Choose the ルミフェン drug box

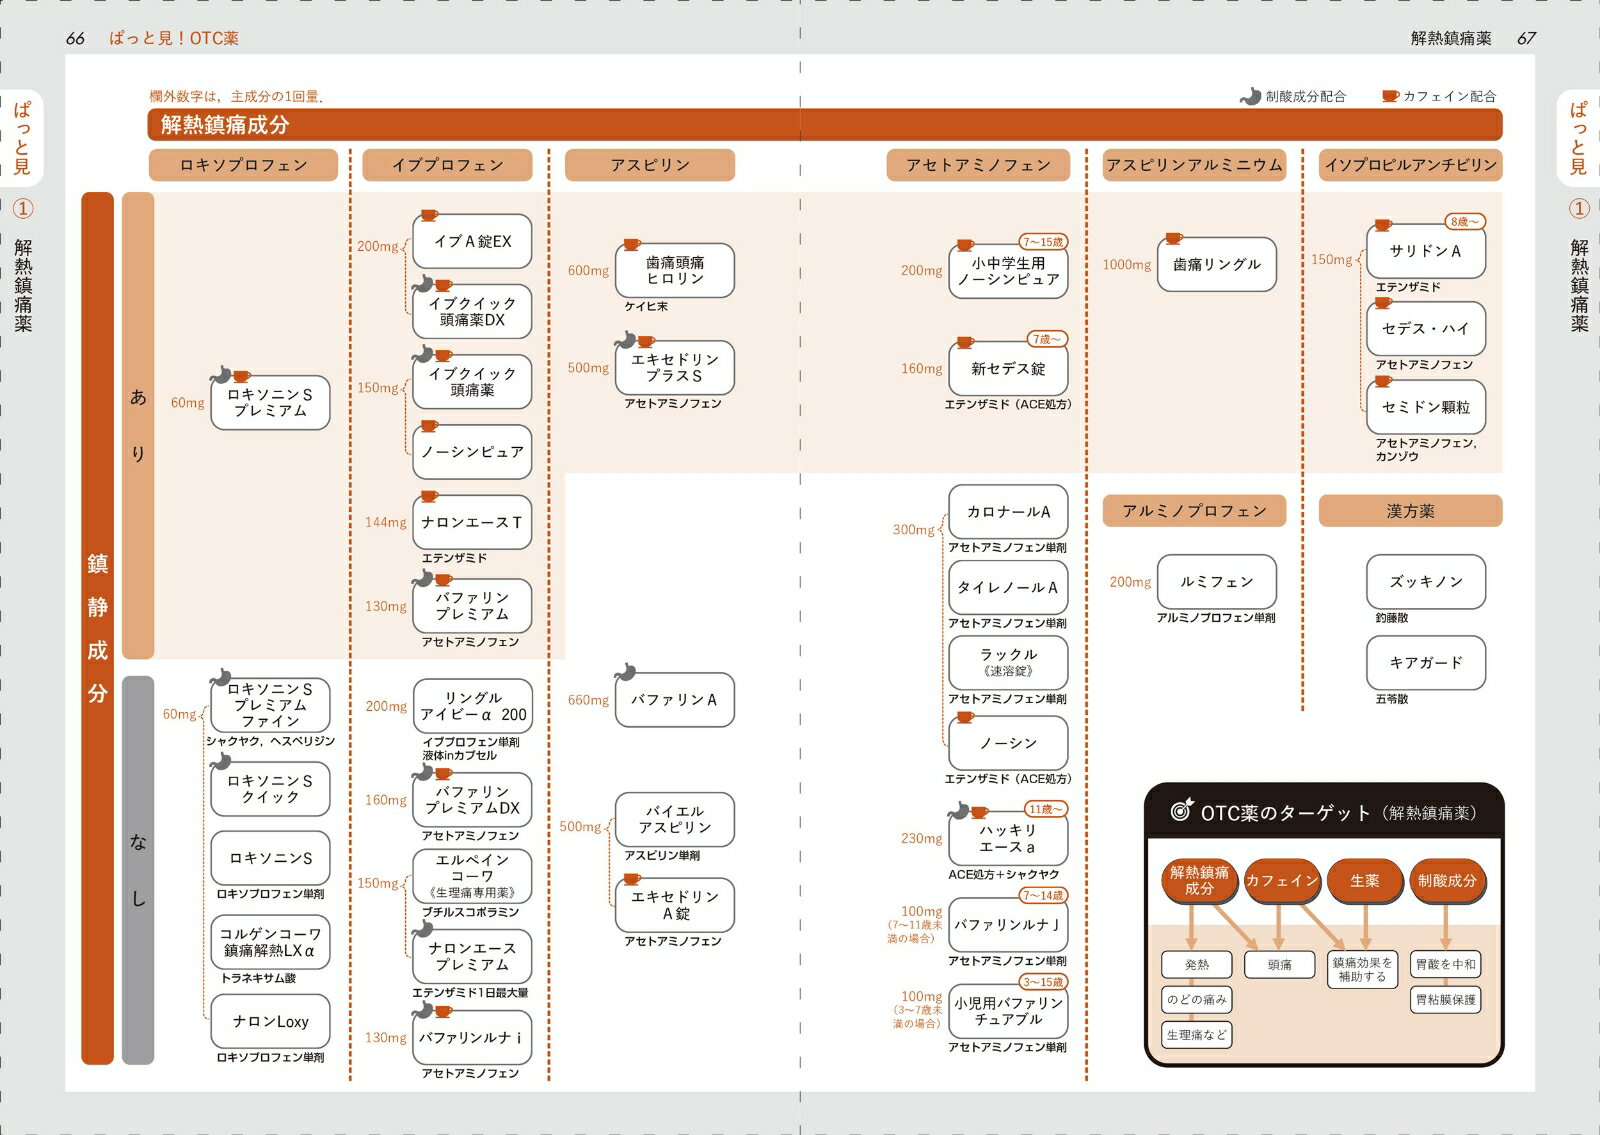[1216, 581]
